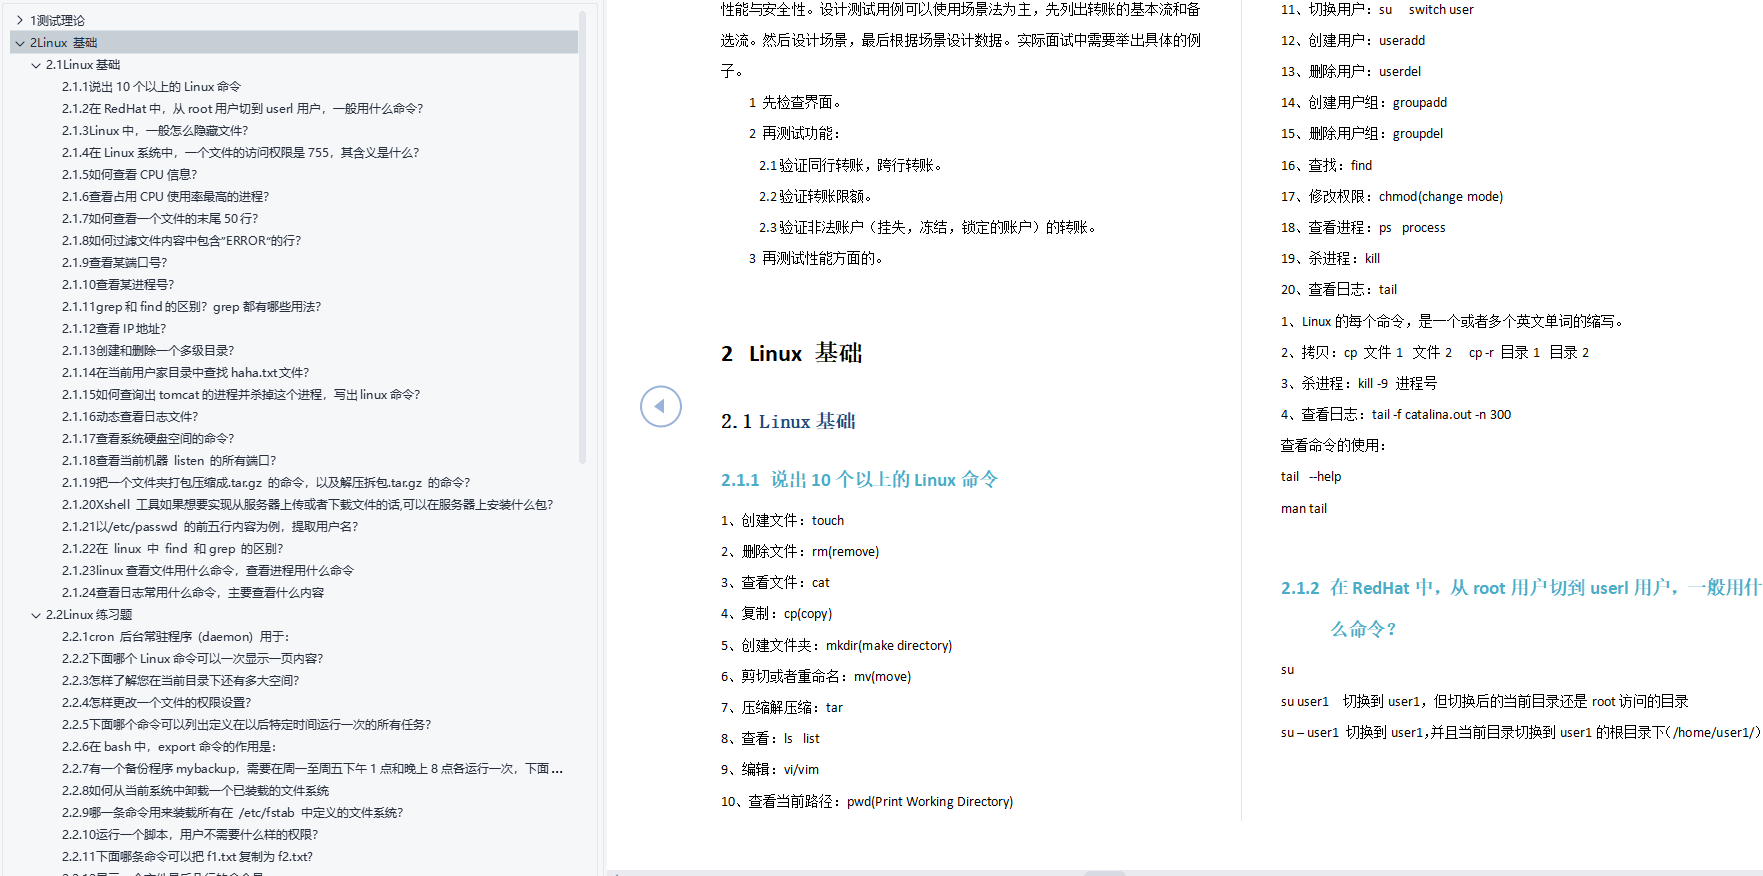Jump to 2.1.24查看日志常用什么命令

(x=193, y=592)
